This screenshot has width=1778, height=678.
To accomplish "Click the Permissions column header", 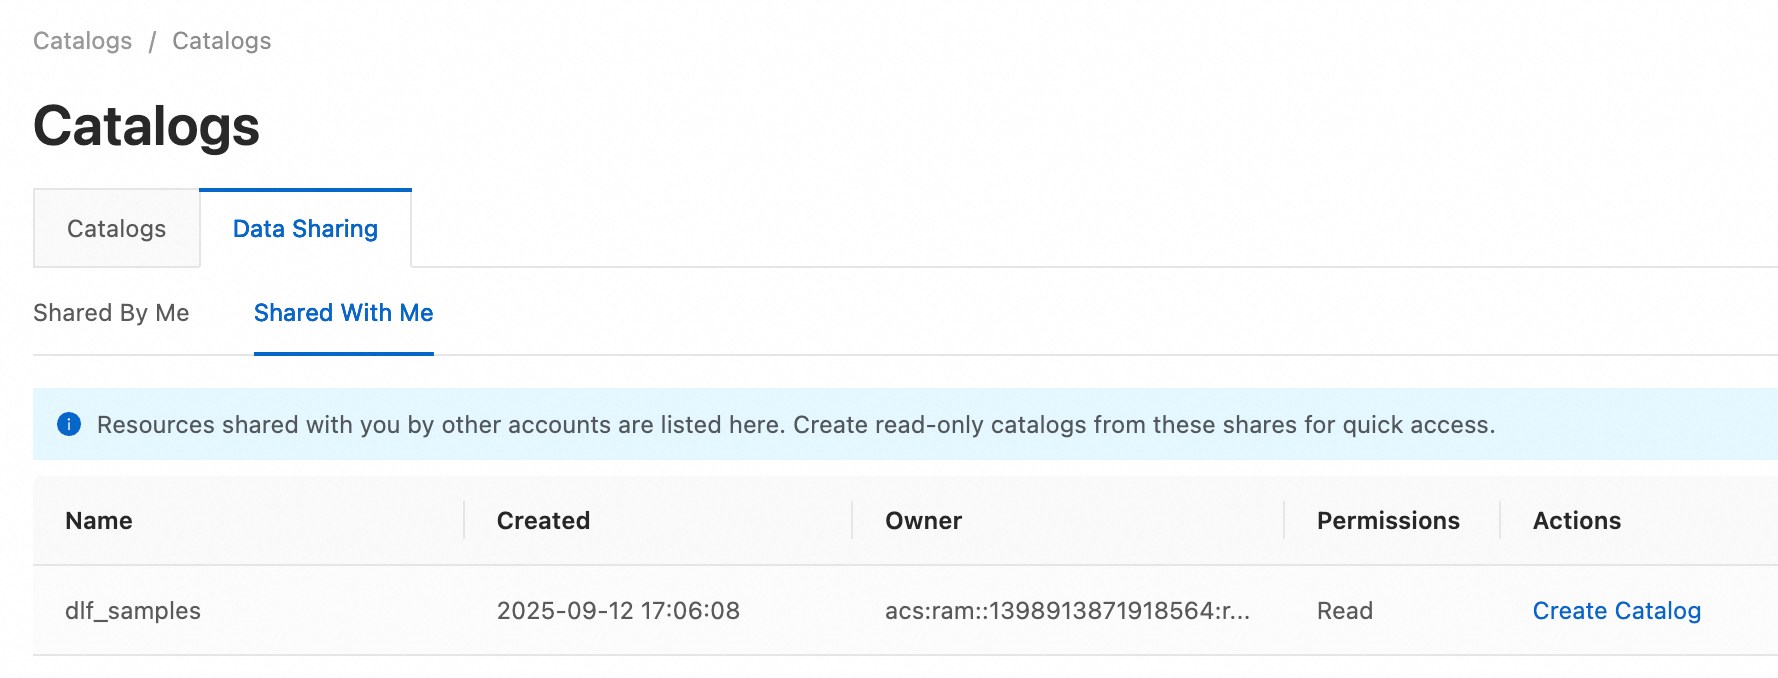I will click(1388, 520).
